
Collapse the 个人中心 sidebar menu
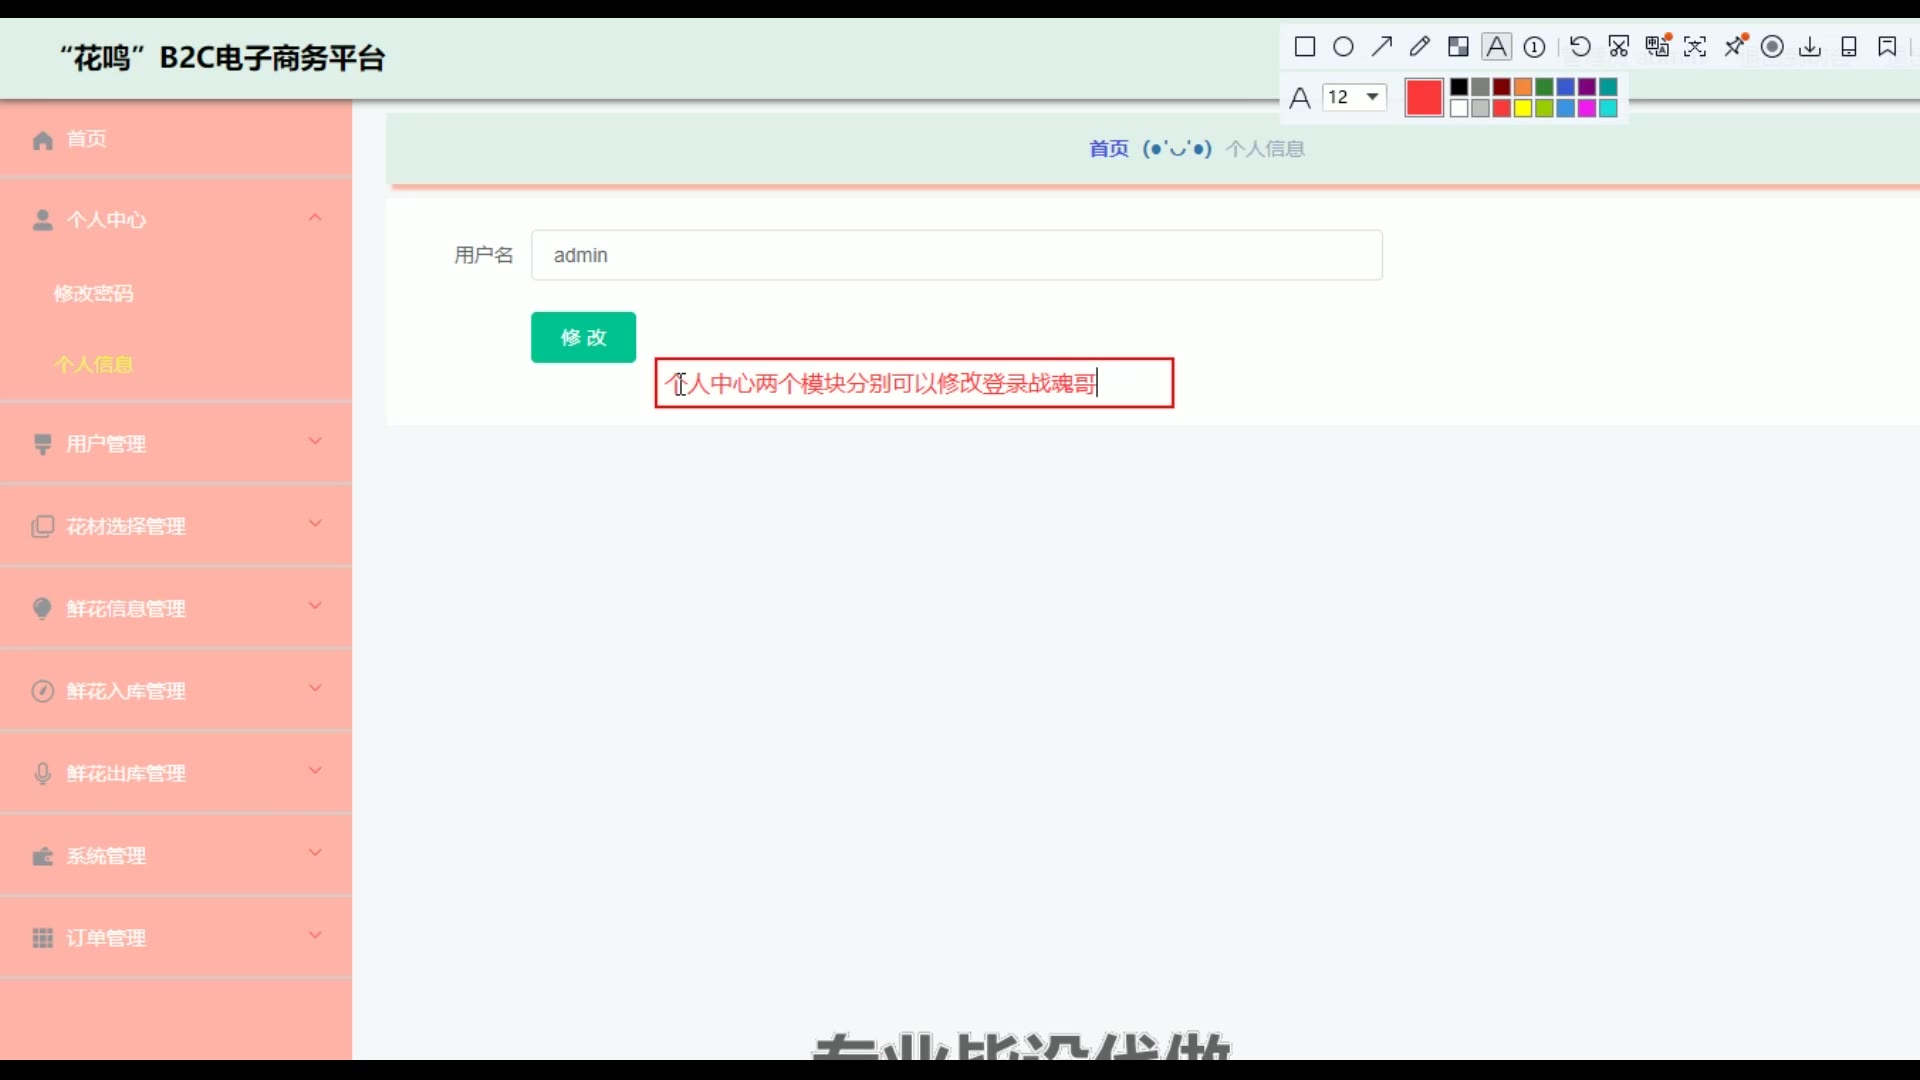(x=315, y=218)
